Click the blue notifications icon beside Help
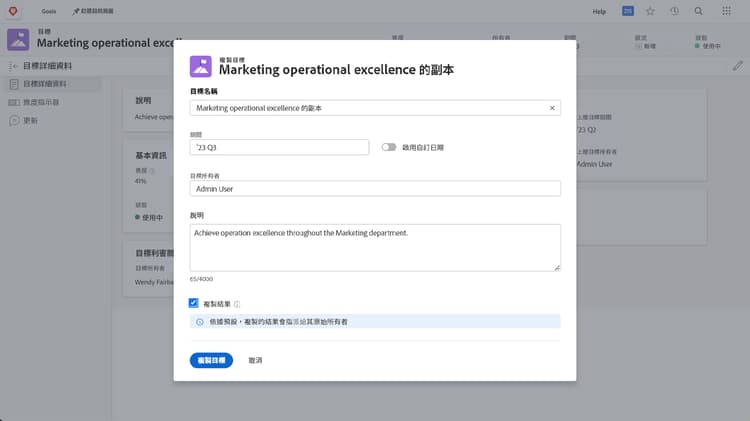 click(x=628, y=11)
